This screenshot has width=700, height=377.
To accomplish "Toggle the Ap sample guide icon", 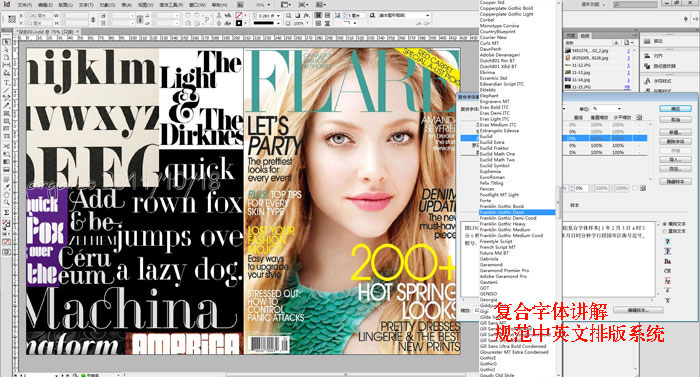I will [x=667, y=281].
